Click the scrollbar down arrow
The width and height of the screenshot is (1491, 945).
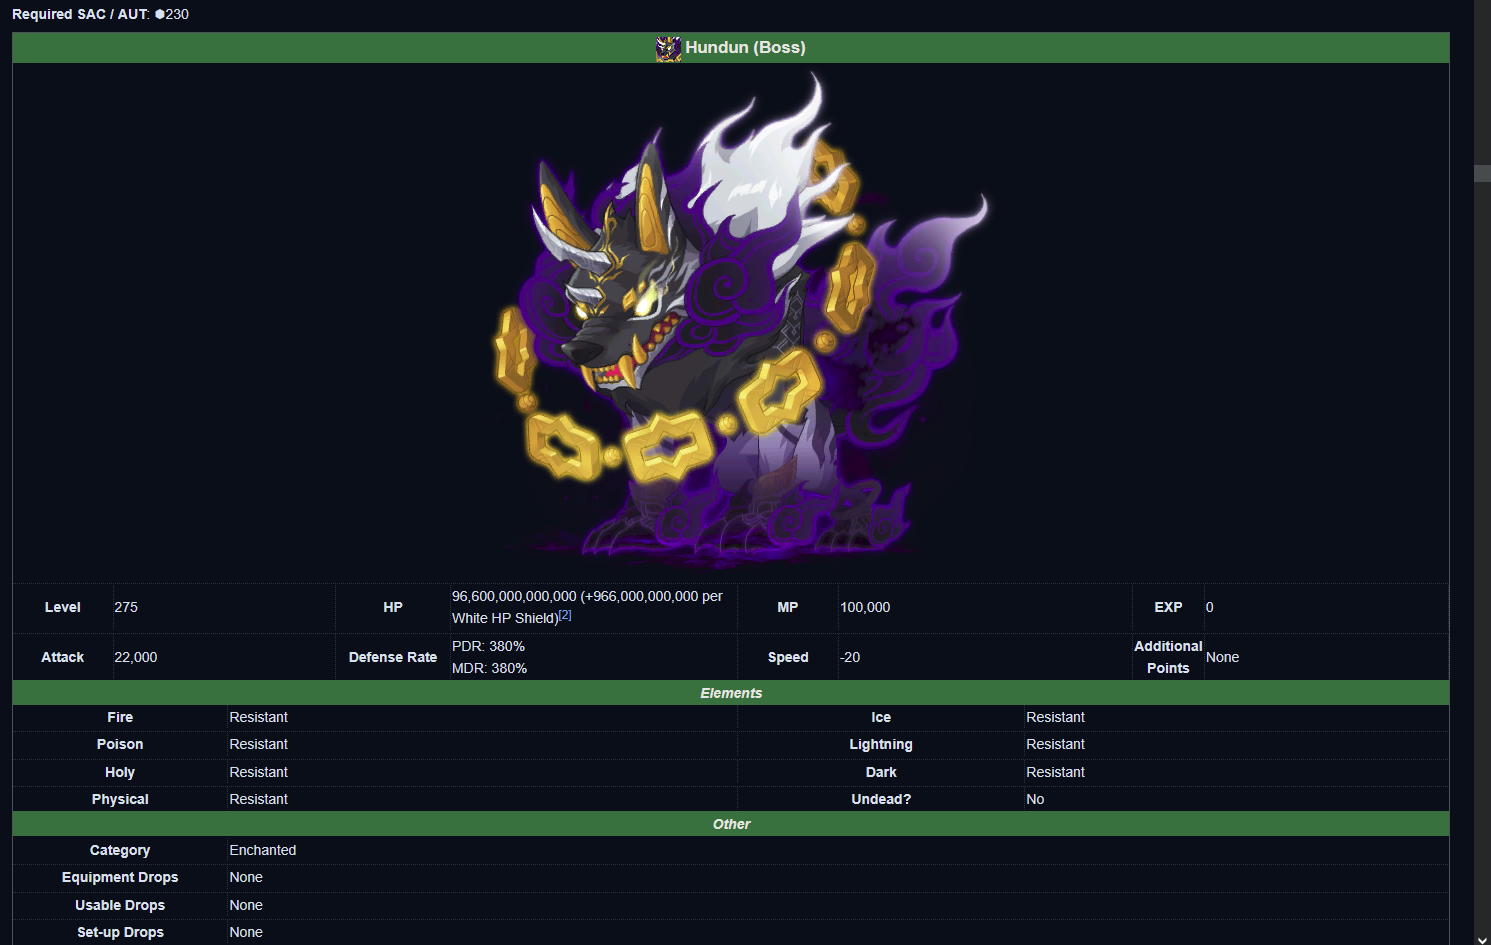click(x=1482, y=938)
